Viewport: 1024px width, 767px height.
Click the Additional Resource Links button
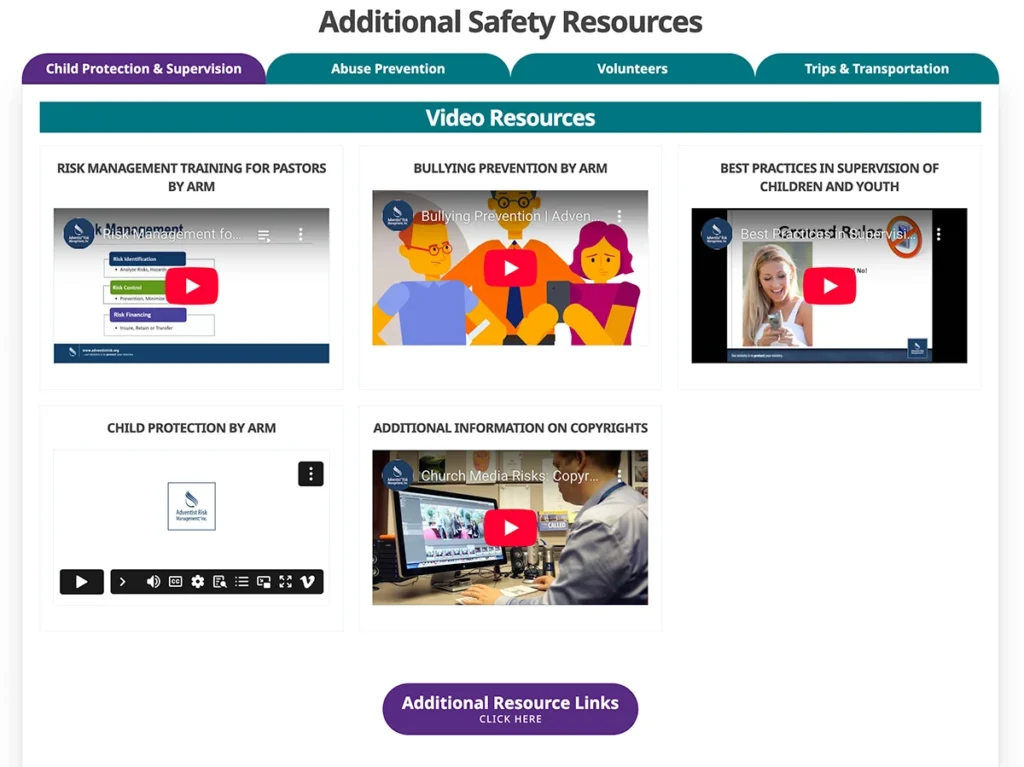pos(510,709)
